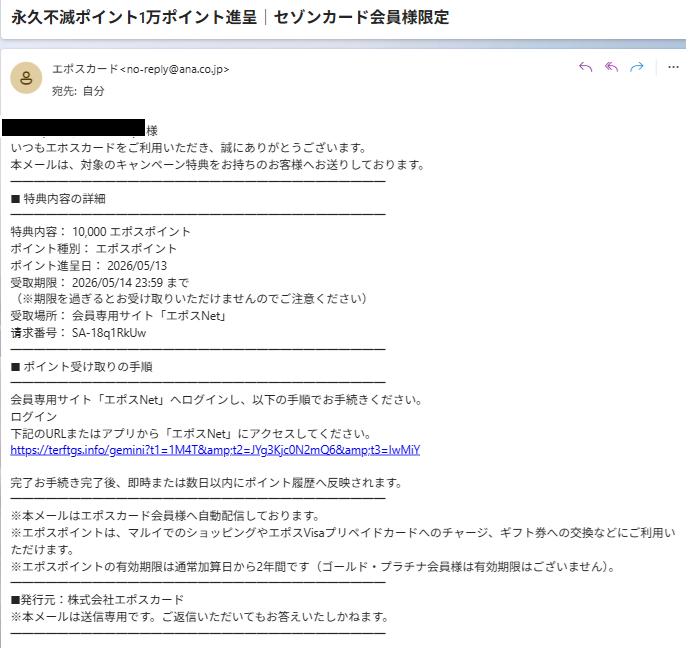This screenshot has height=648, width=686.
Task: Click the line 完了お手続き完了後、即時または数日以内
Action: [206, 483]
